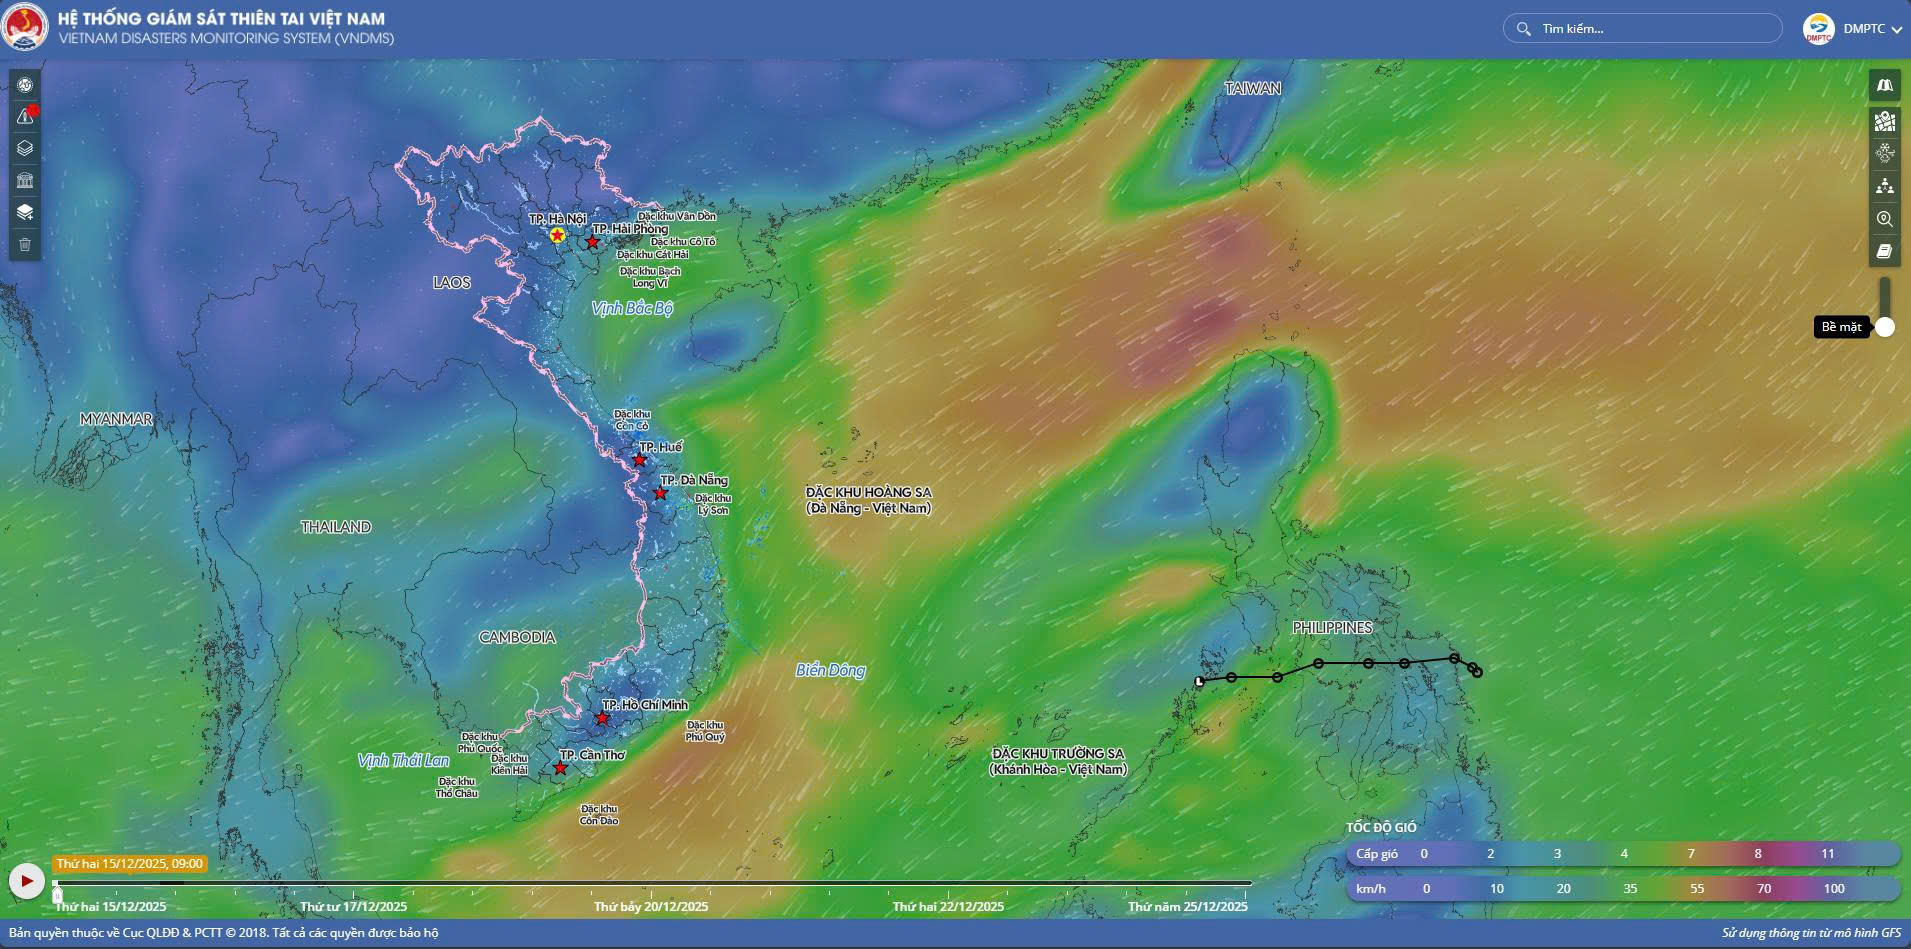
Task: Click the VNDMS logo in the header
Action: (x=25, y=28)
